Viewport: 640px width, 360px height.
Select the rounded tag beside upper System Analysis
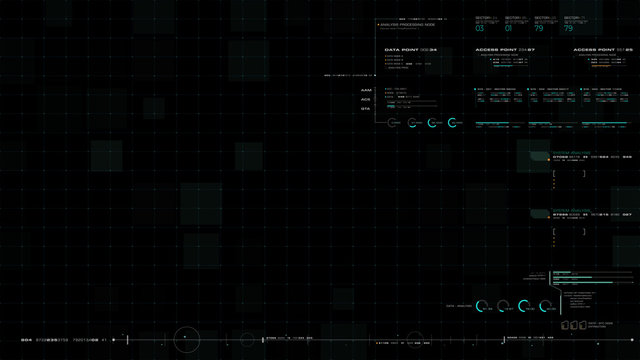(540, 156)
